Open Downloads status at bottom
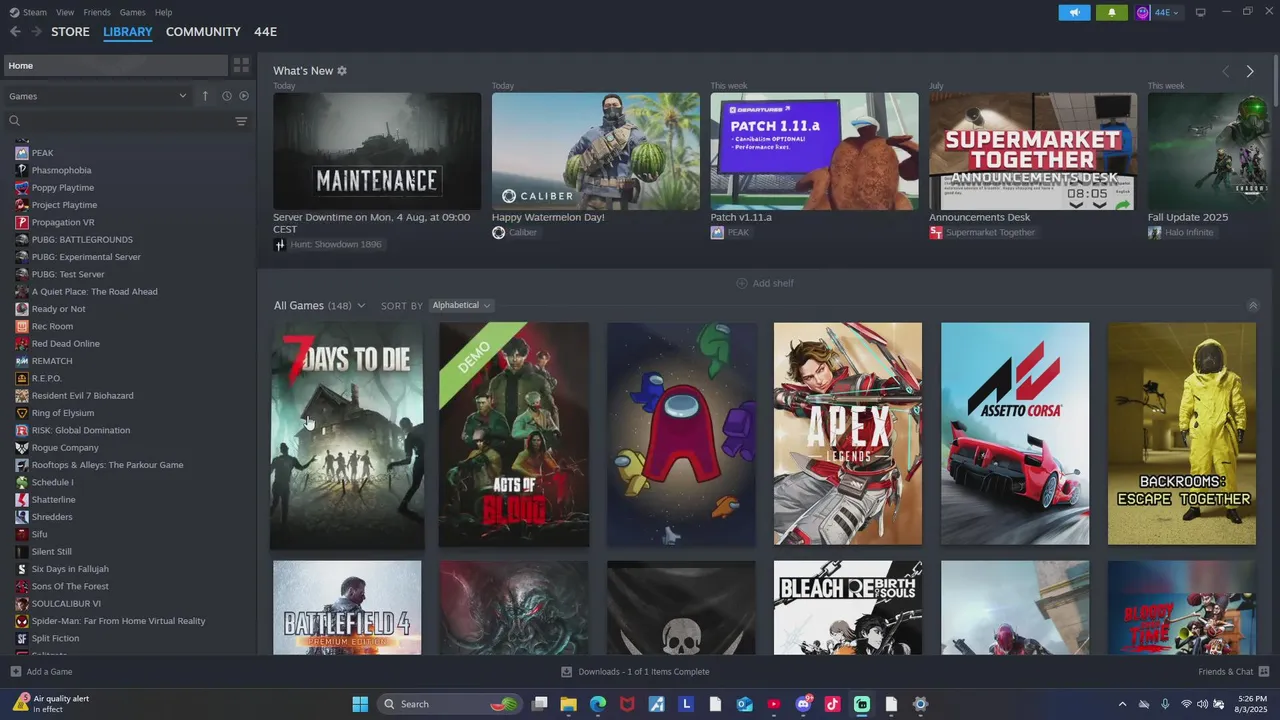 [635, 672]
